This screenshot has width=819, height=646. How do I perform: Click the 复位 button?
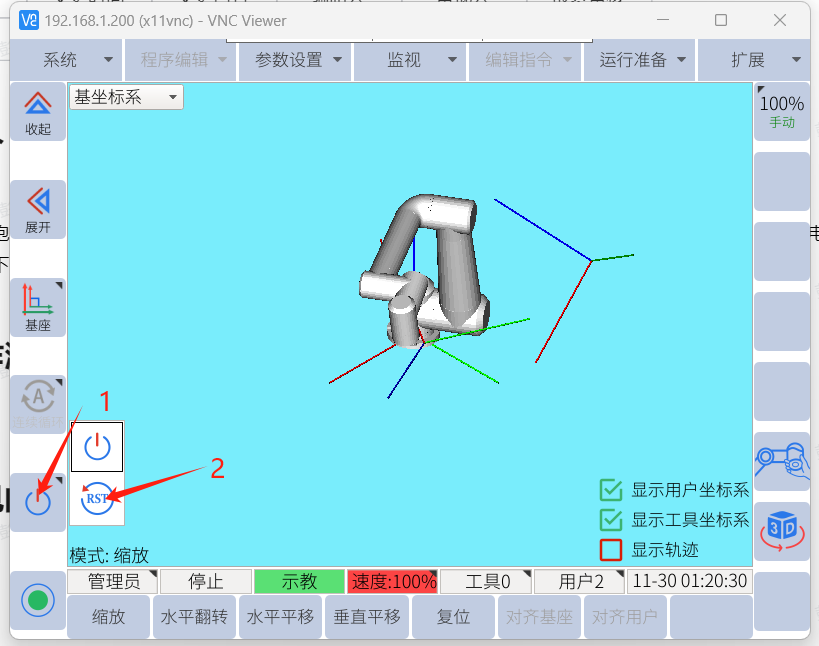453,617
